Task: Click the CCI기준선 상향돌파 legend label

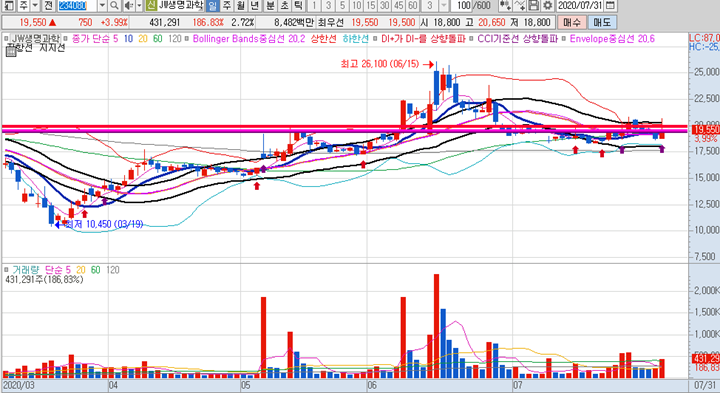Action: (x=518, y=39)
